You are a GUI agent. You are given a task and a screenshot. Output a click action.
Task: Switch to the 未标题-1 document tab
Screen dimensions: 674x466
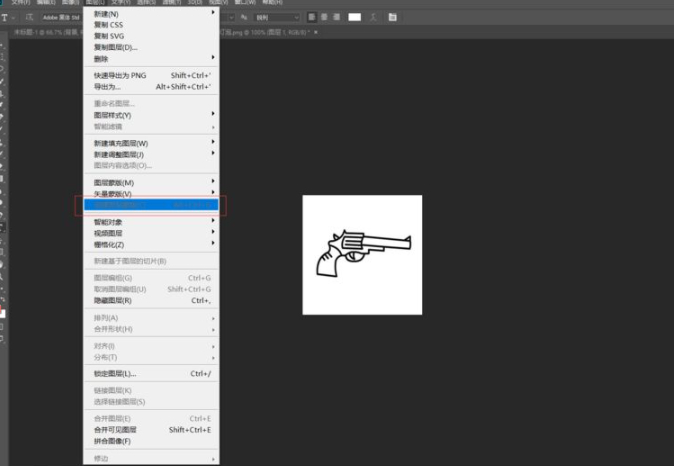(46, 32)
